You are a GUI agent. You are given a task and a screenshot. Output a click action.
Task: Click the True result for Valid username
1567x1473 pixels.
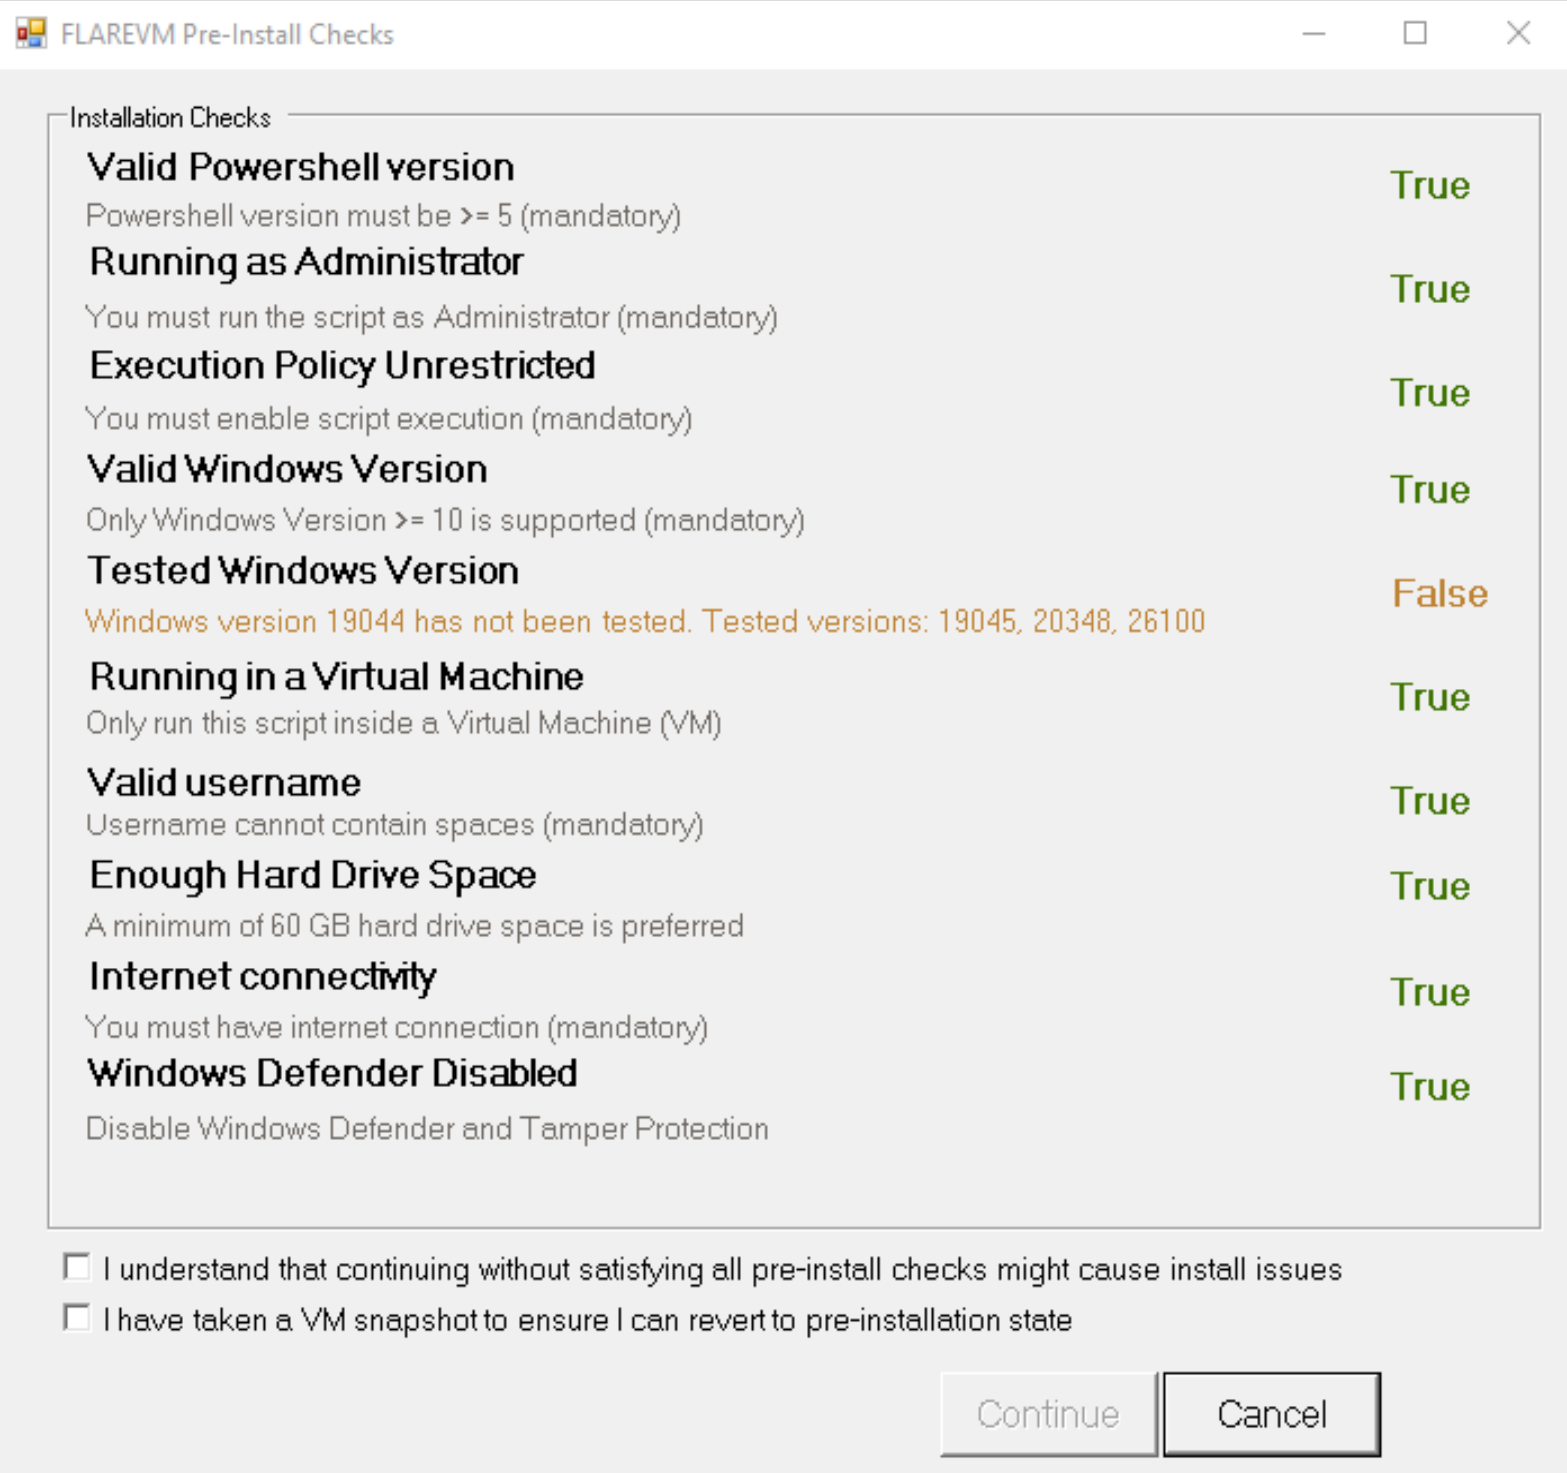pyautogui.click(x=1430, y=801)
